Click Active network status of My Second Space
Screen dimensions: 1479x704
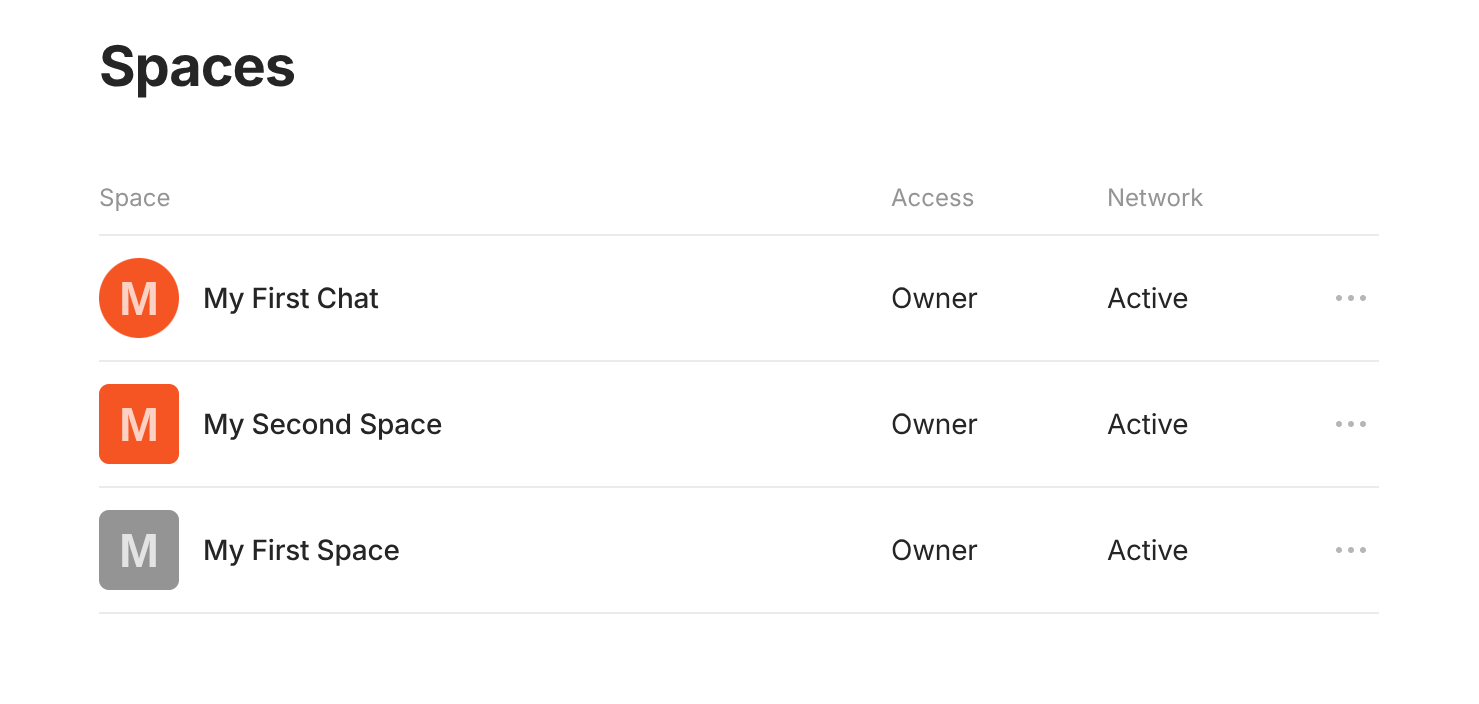(1147, 424)
